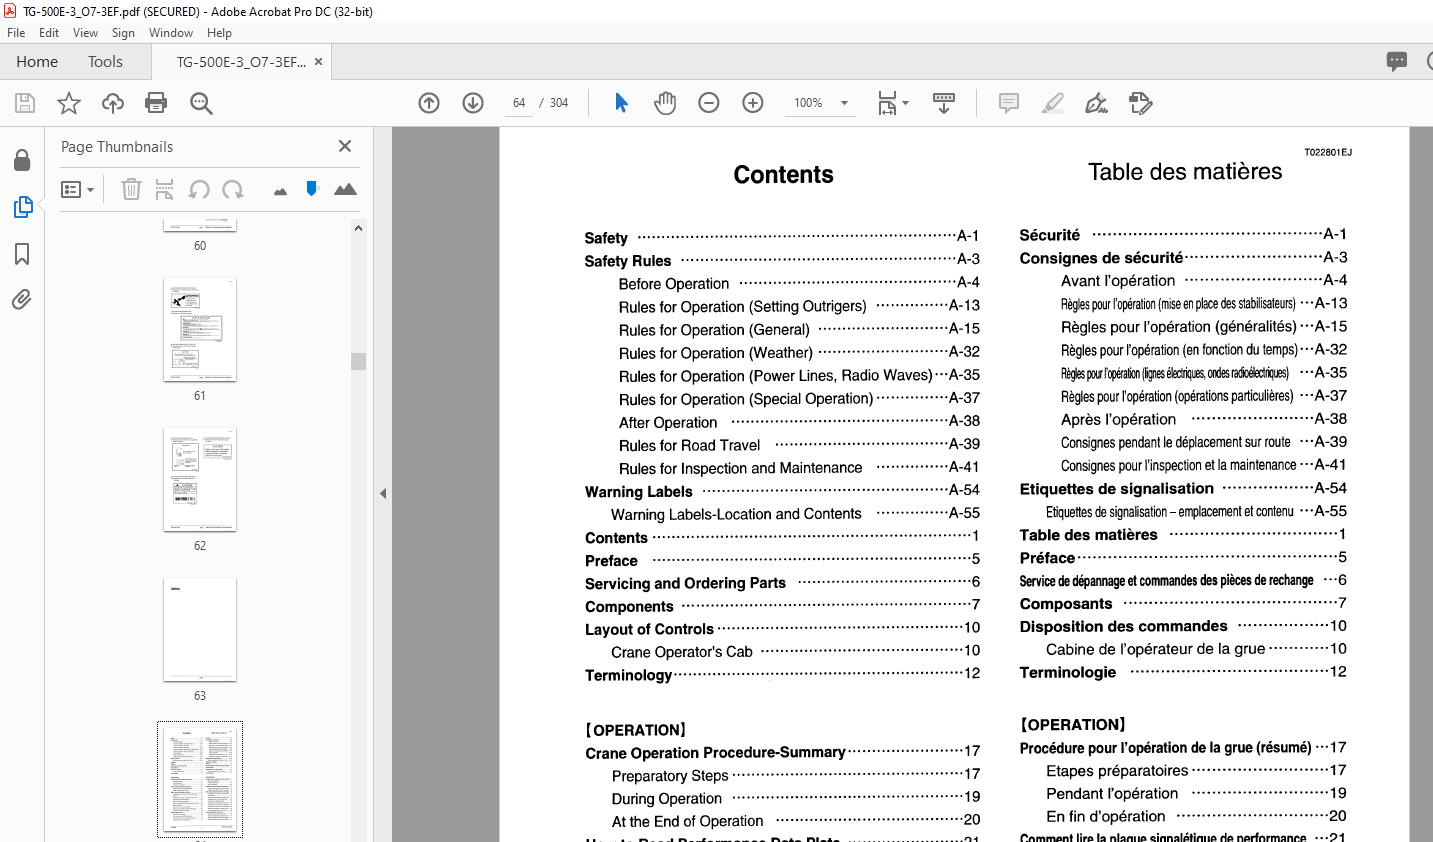Click the Selection arrow tool
This screenshot has width=1433, height=842.
pyautogui.click(x=621, y=103)
